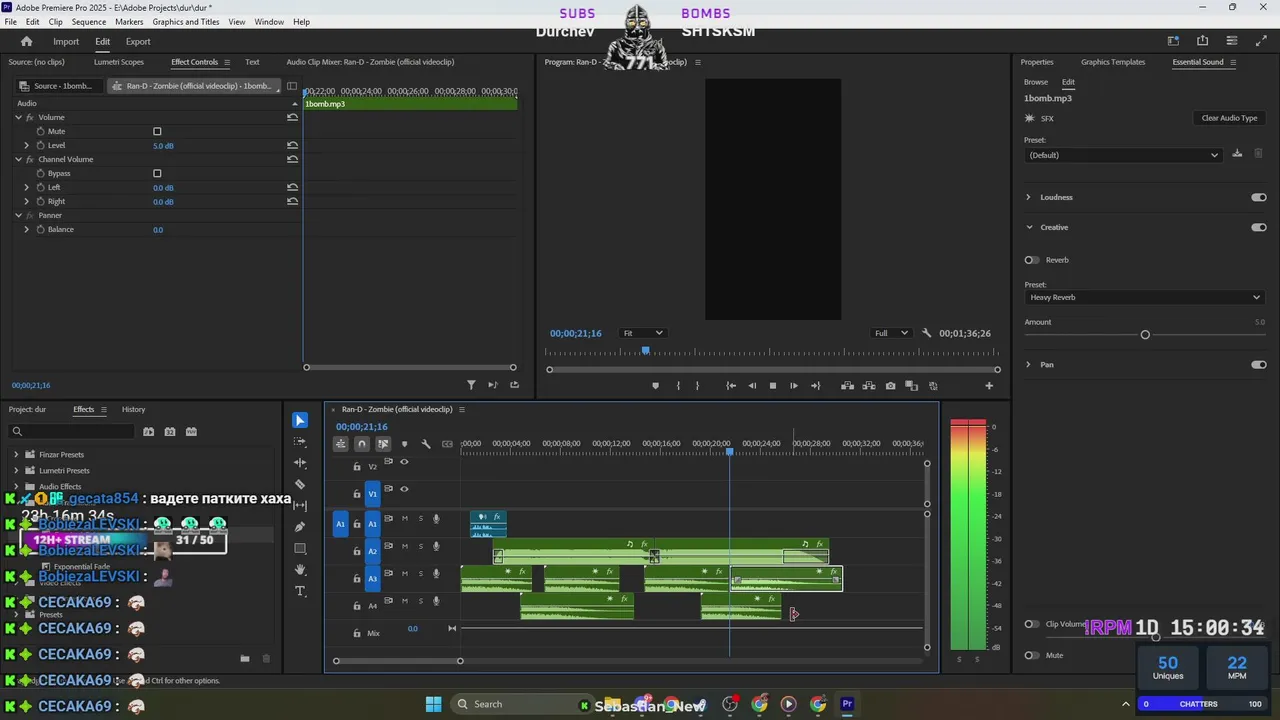Image resolution: width=1280 pixels, height=720 pixels.
Task: Toggle V2 track output eye
Action: coord(404,462)
